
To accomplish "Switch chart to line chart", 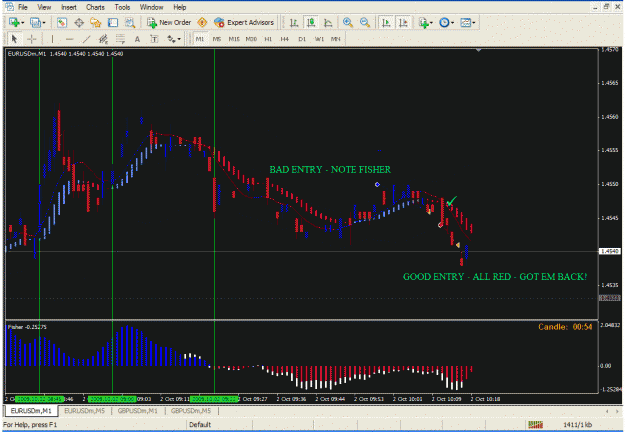I will click(328, 23).
